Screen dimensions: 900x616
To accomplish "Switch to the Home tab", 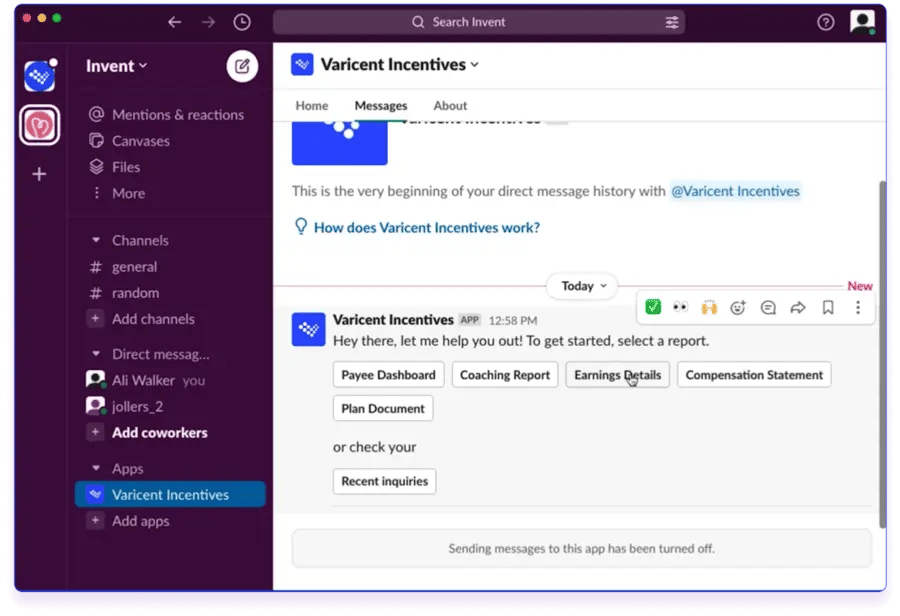I will click(x=312, y=106).
